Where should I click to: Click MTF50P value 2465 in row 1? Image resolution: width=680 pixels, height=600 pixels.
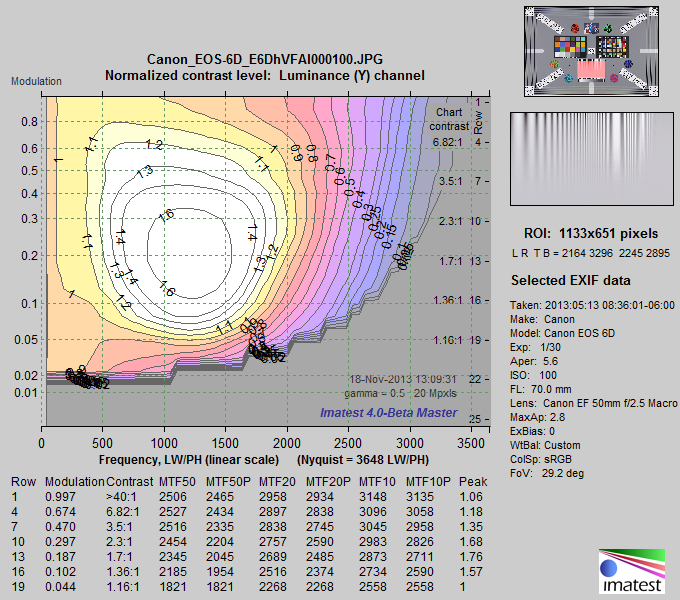coord(220,497)
